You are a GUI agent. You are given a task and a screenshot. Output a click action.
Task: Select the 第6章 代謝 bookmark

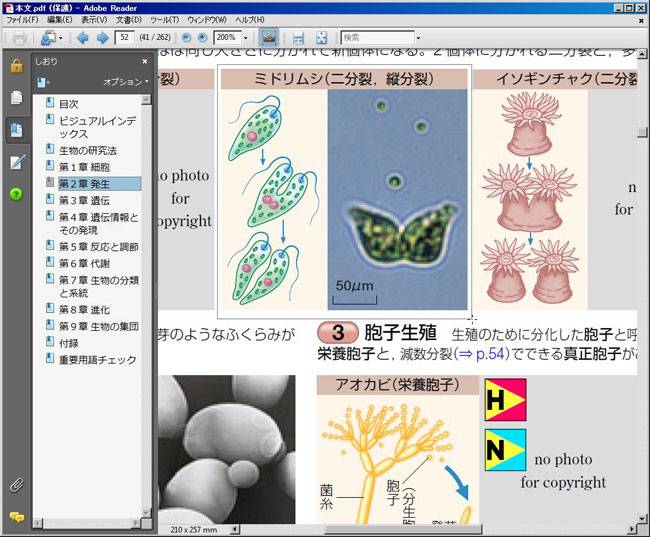[84, 263]
